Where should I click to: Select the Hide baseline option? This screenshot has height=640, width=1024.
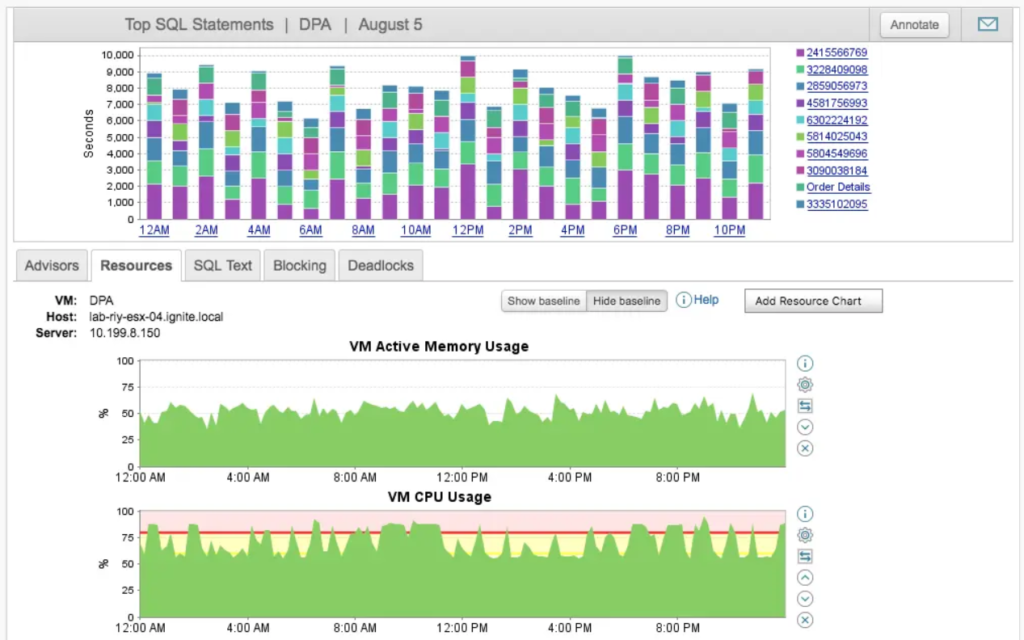626,301
